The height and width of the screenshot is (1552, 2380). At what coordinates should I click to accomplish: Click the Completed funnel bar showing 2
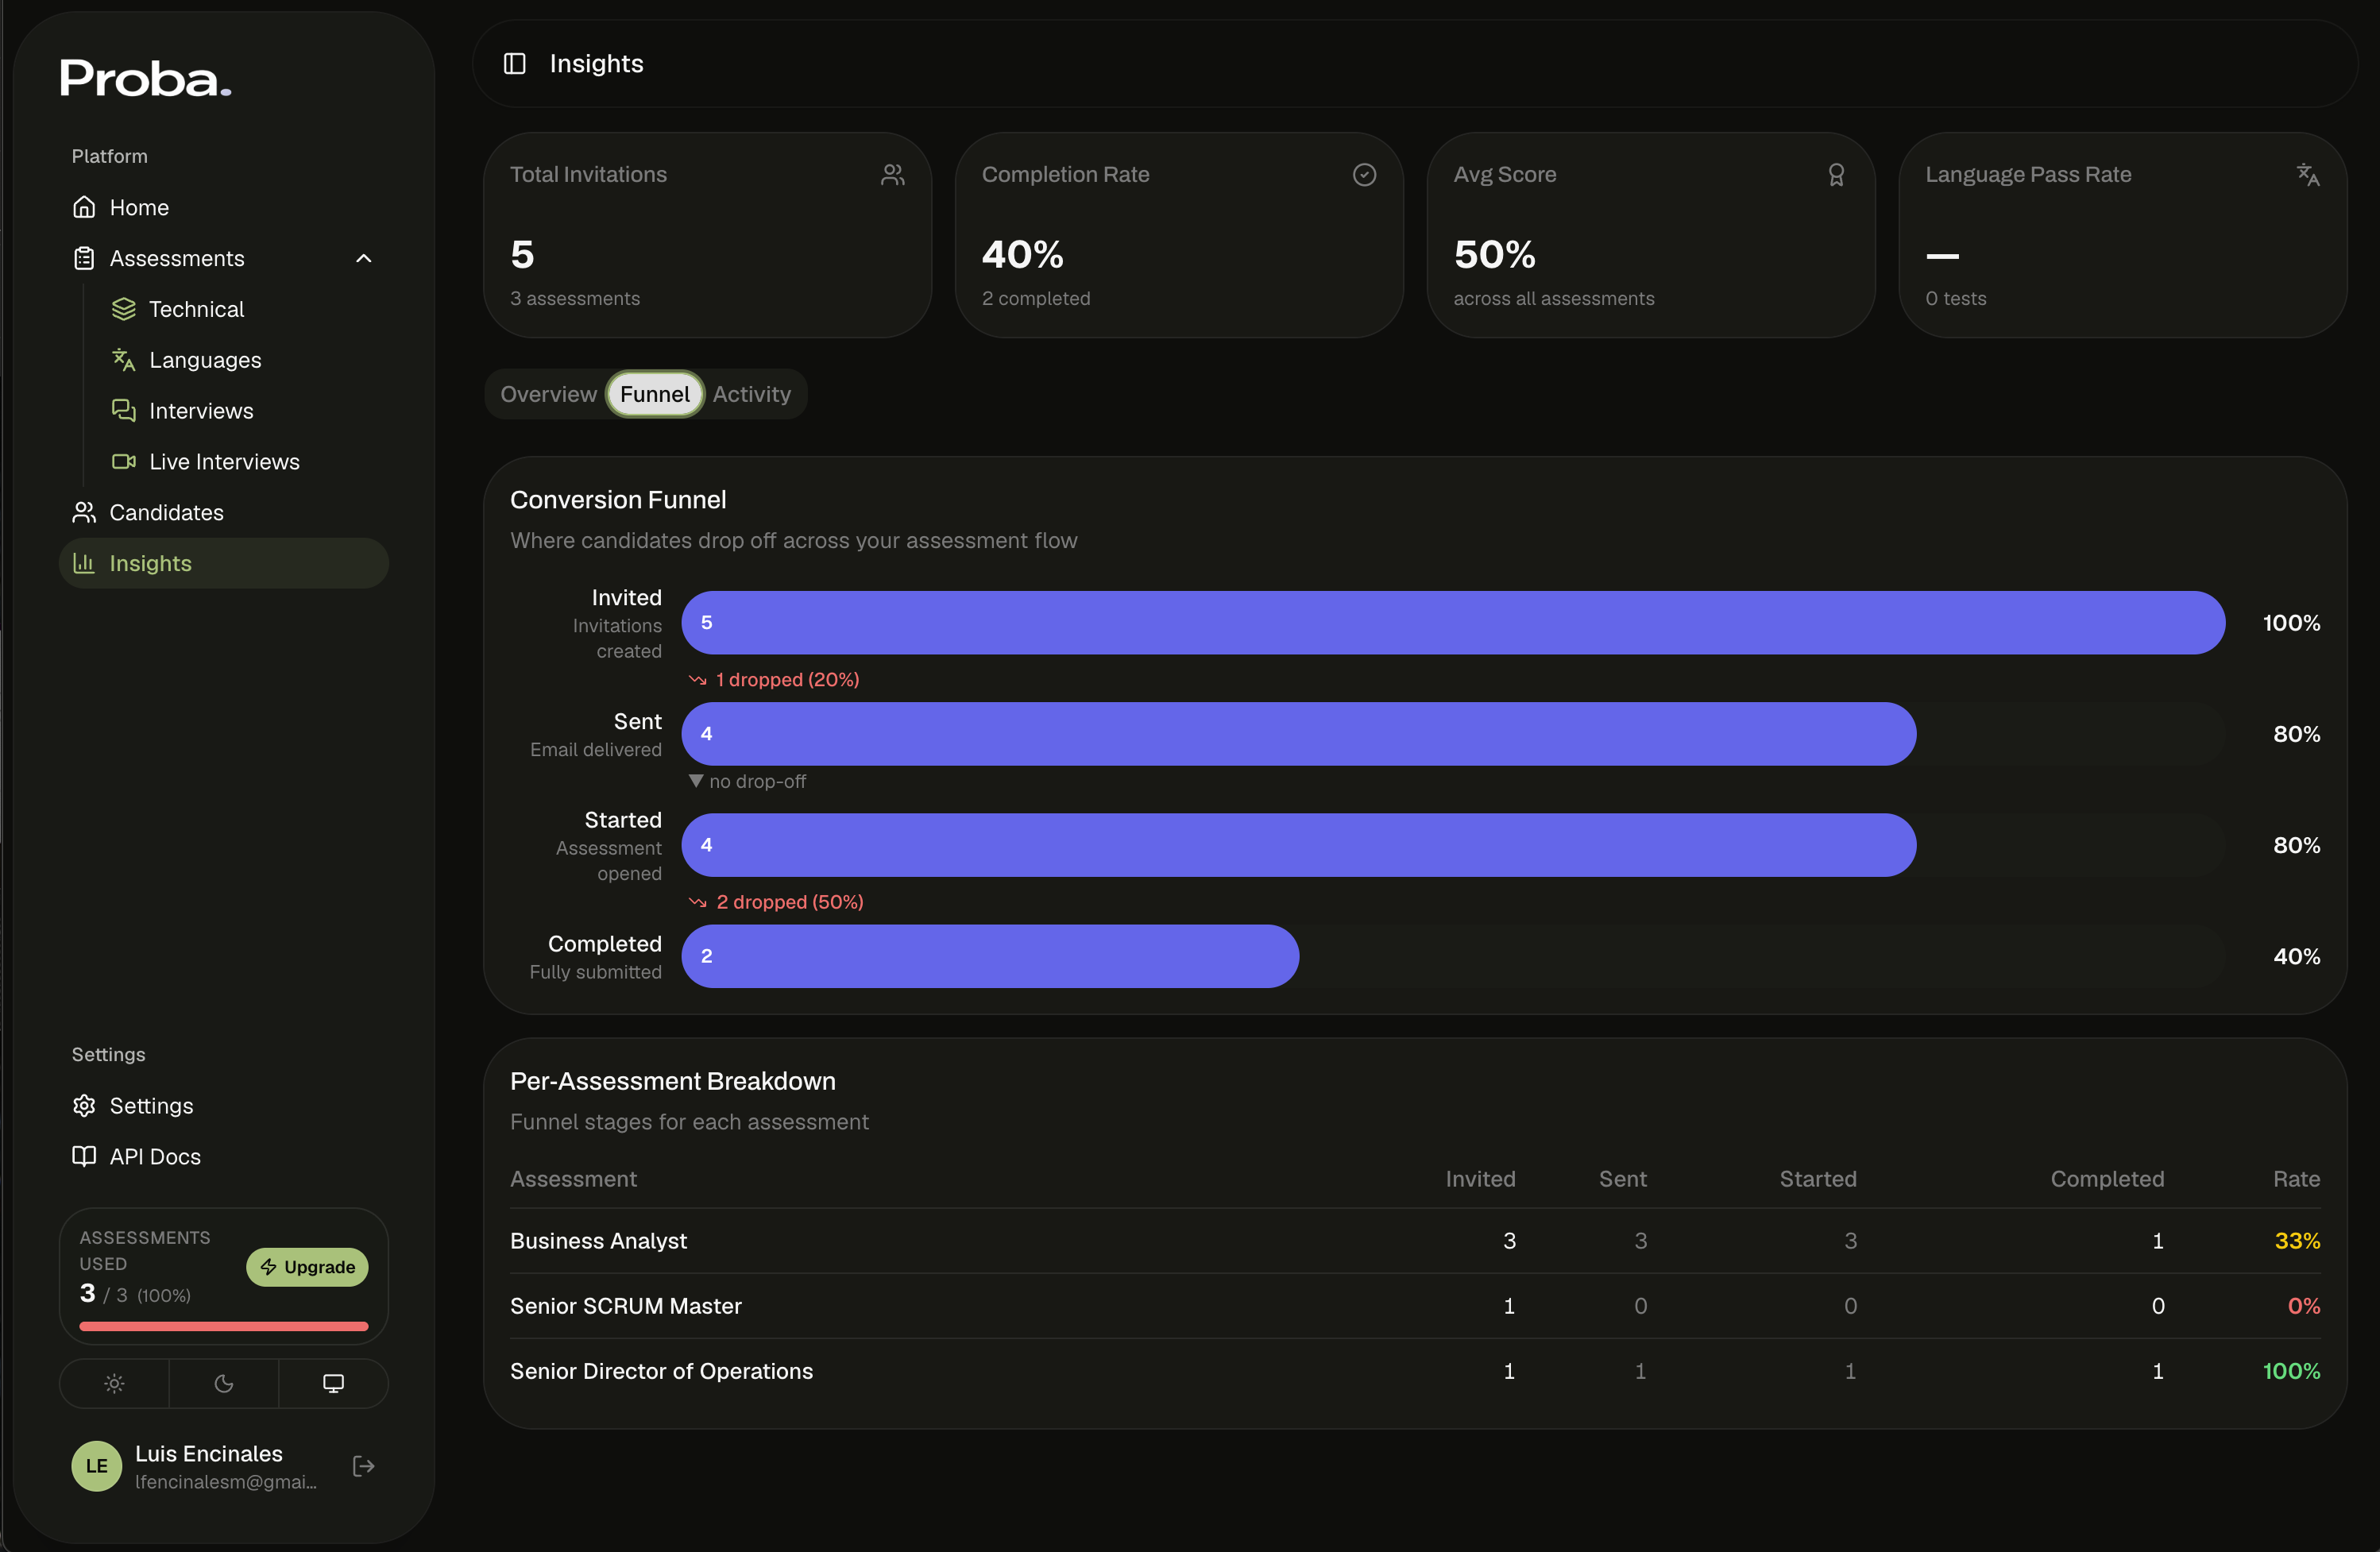point(990,957)
